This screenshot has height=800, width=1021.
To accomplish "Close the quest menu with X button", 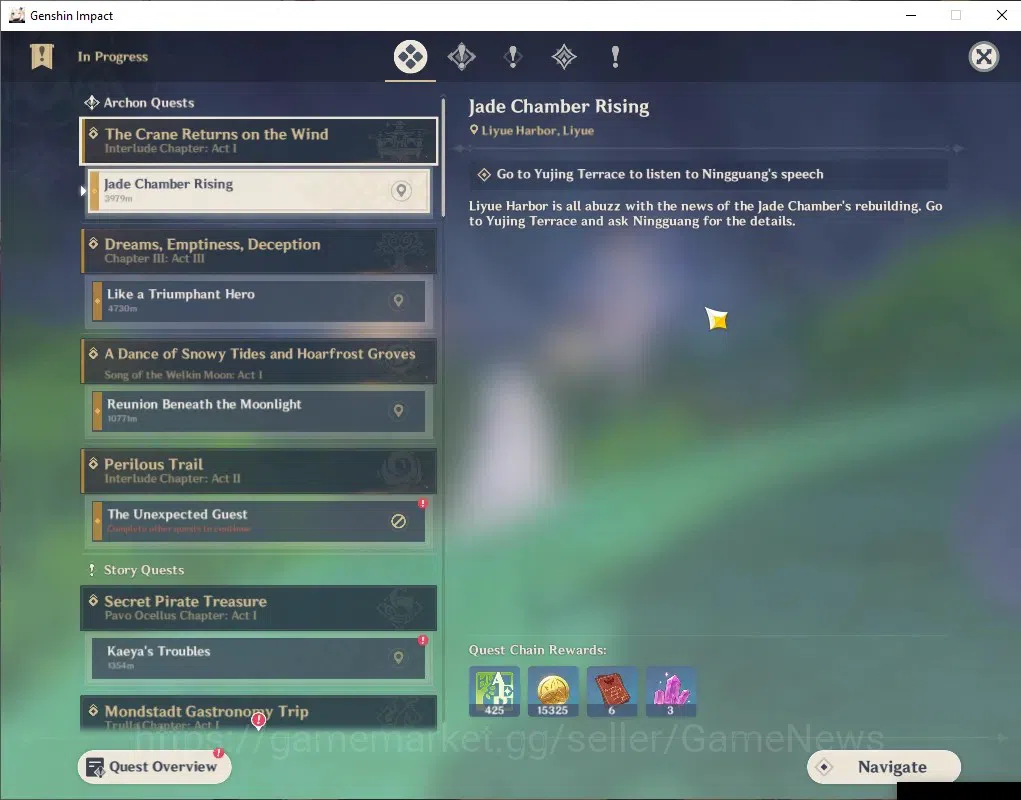I will 983,57.
